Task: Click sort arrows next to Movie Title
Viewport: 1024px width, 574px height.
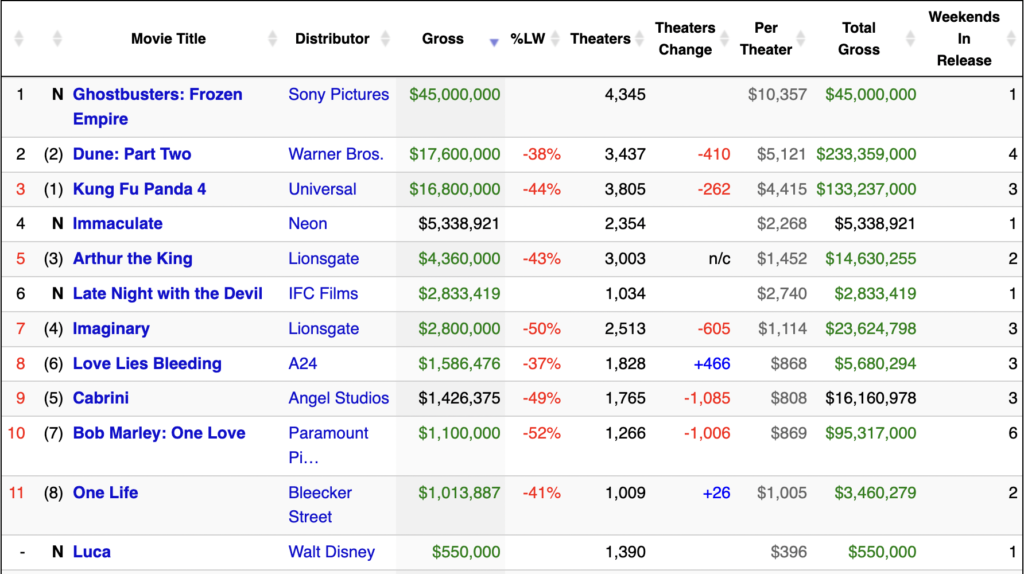Action: pos(272,39)
